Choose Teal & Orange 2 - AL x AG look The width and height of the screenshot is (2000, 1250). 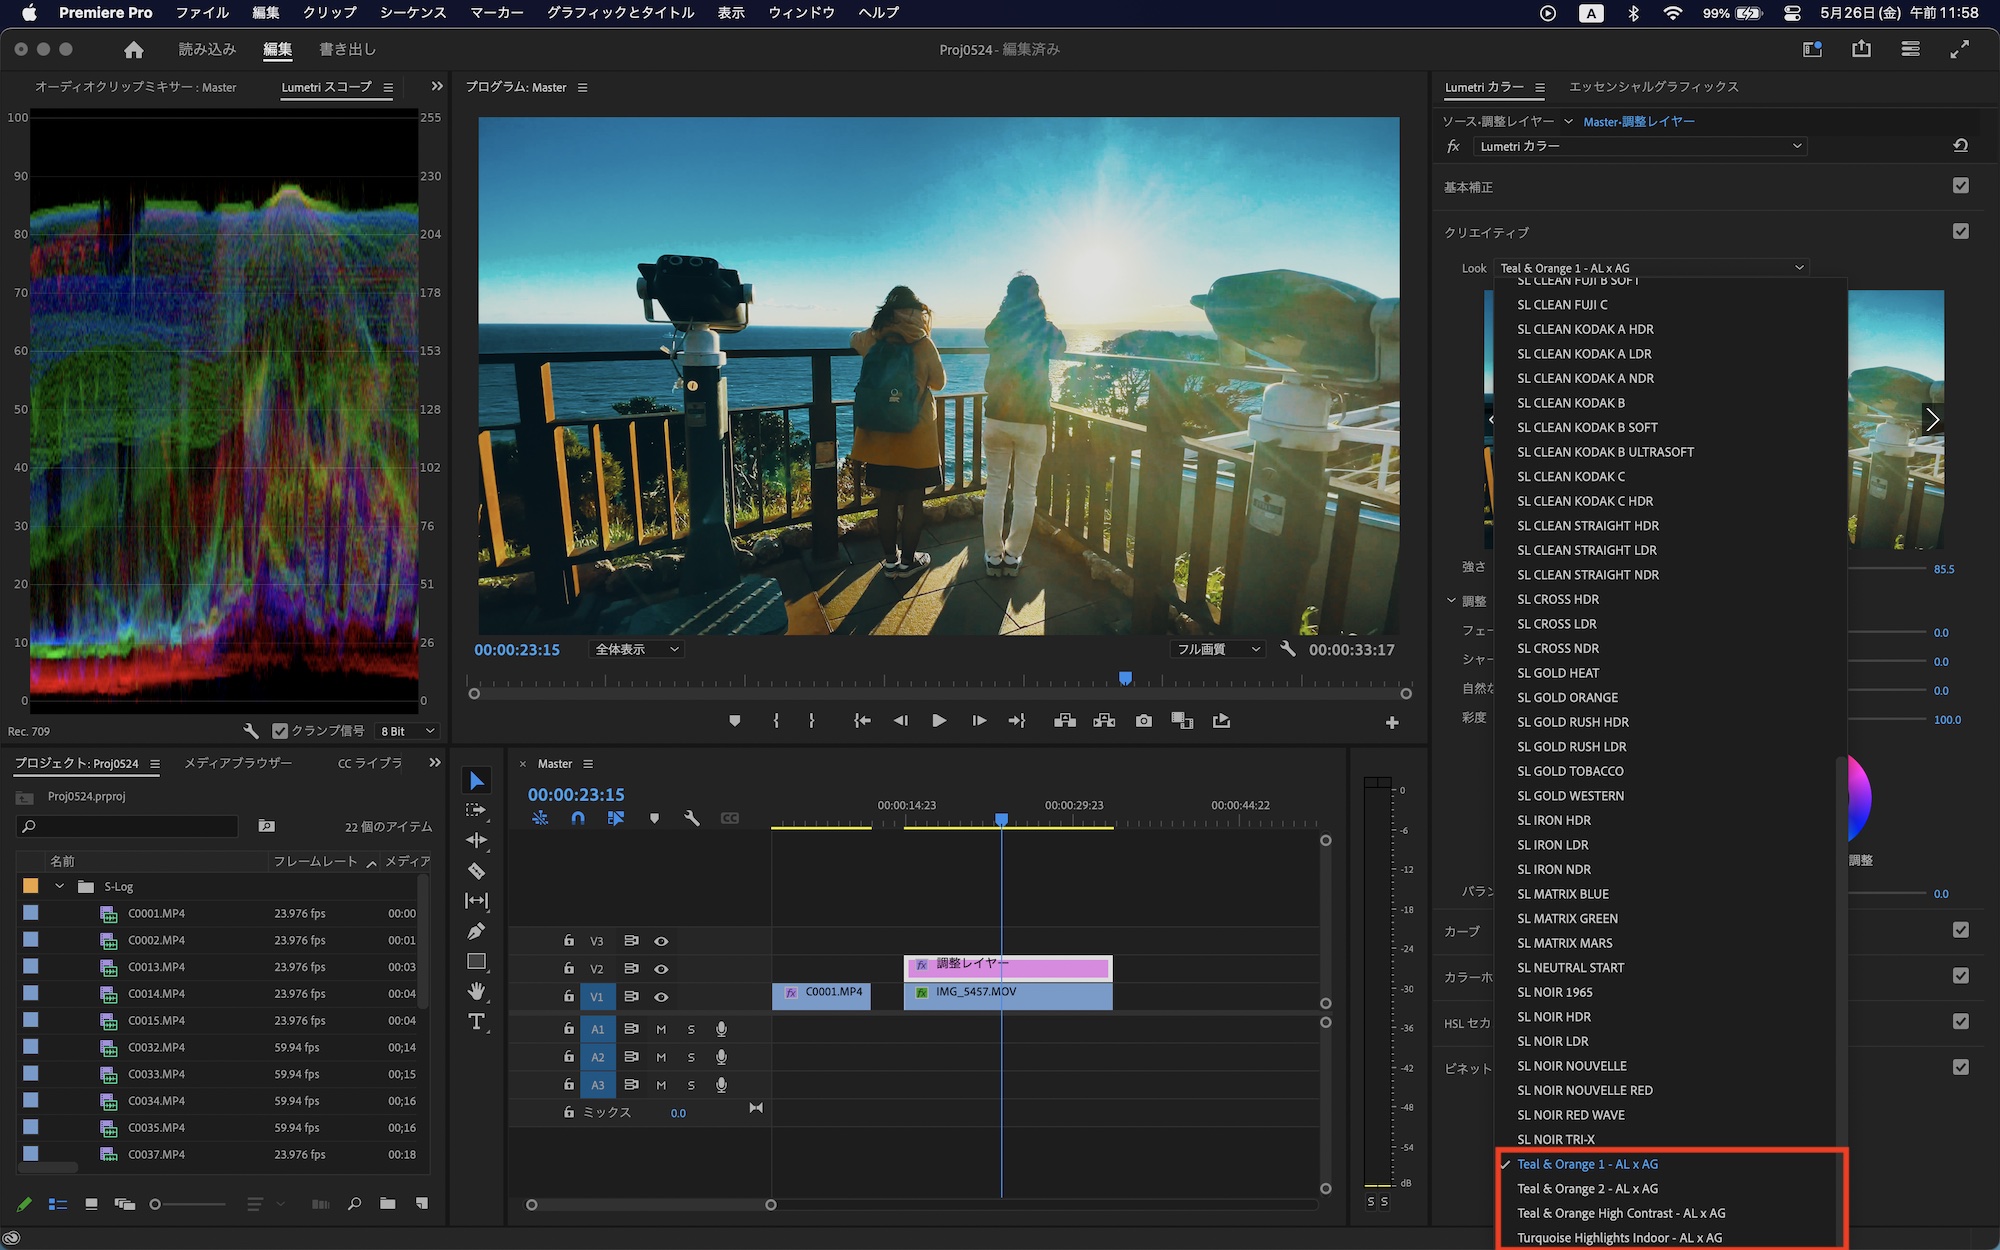coord(1587,1189)
